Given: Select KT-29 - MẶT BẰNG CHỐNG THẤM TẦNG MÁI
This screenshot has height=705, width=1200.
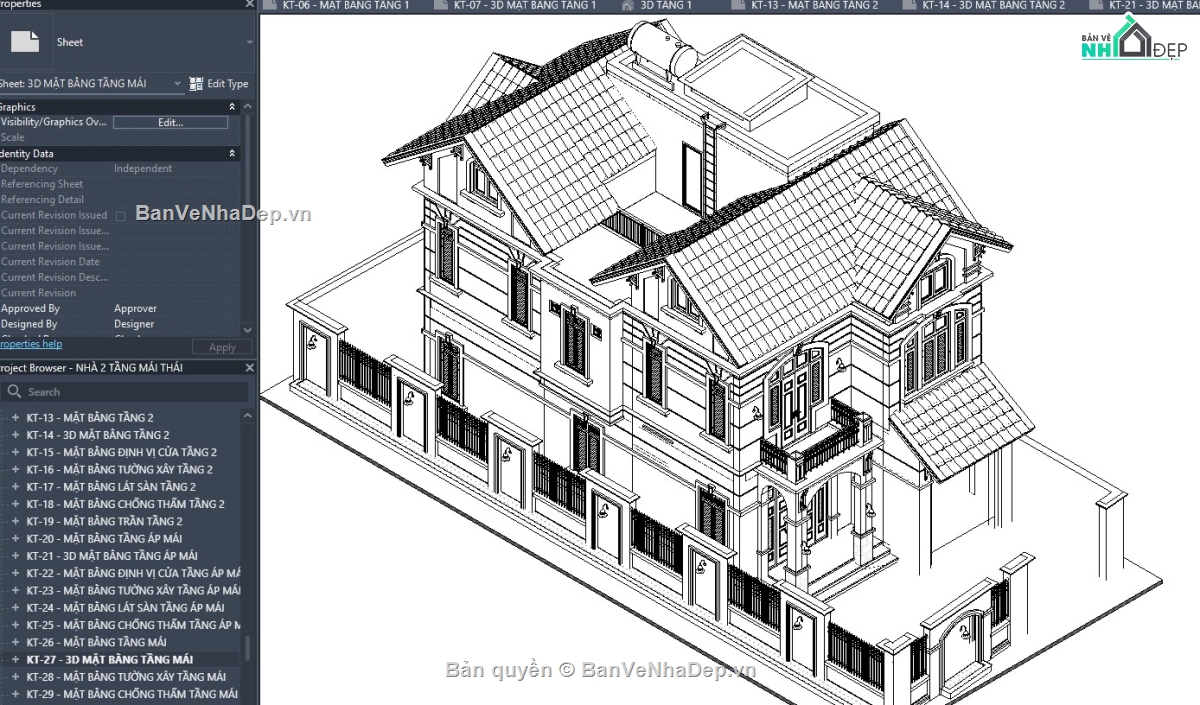Looking at the screenshot, I should click(x=132, y=694).
